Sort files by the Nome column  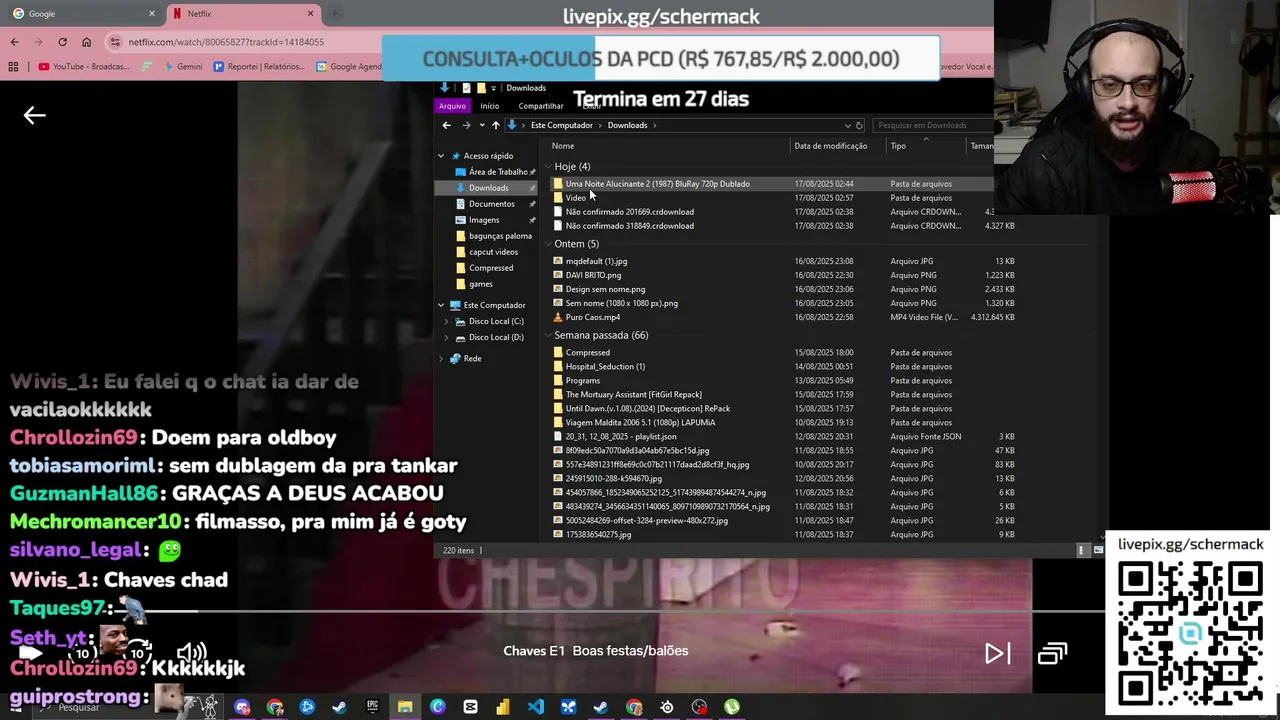point(563,146)
